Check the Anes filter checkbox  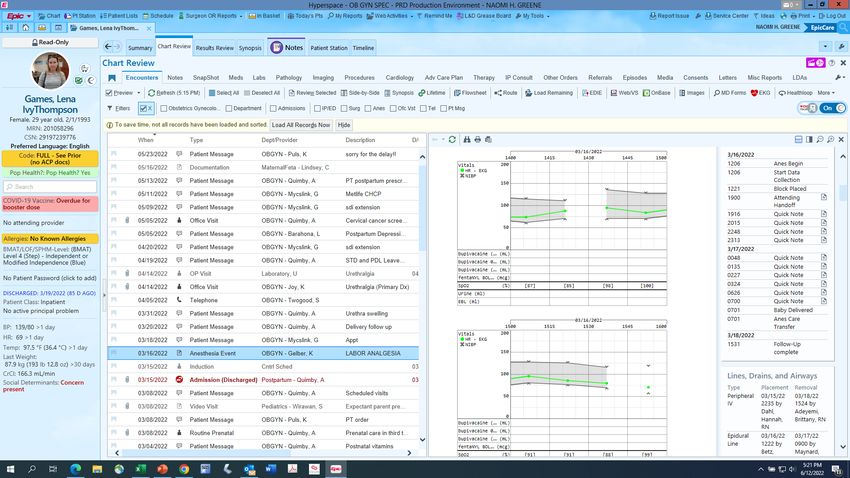pyautogui.click(x=368, y=108)
